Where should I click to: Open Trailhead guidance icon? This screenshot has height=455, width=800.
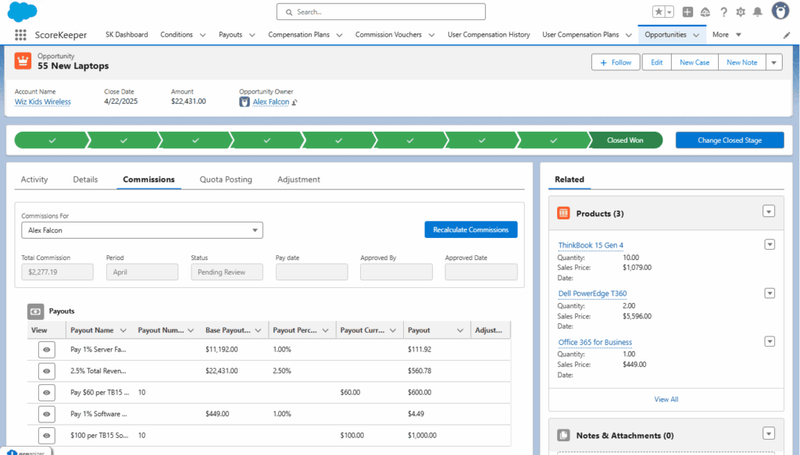click(705, 12)
